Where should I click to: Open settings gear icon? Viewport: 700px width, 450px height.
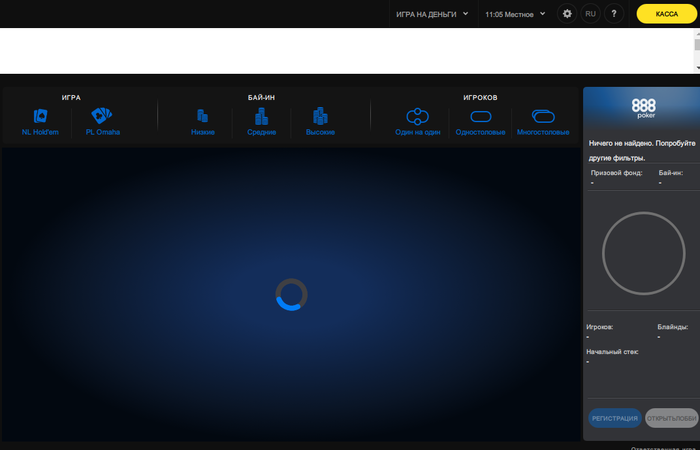tap(567, 14)
